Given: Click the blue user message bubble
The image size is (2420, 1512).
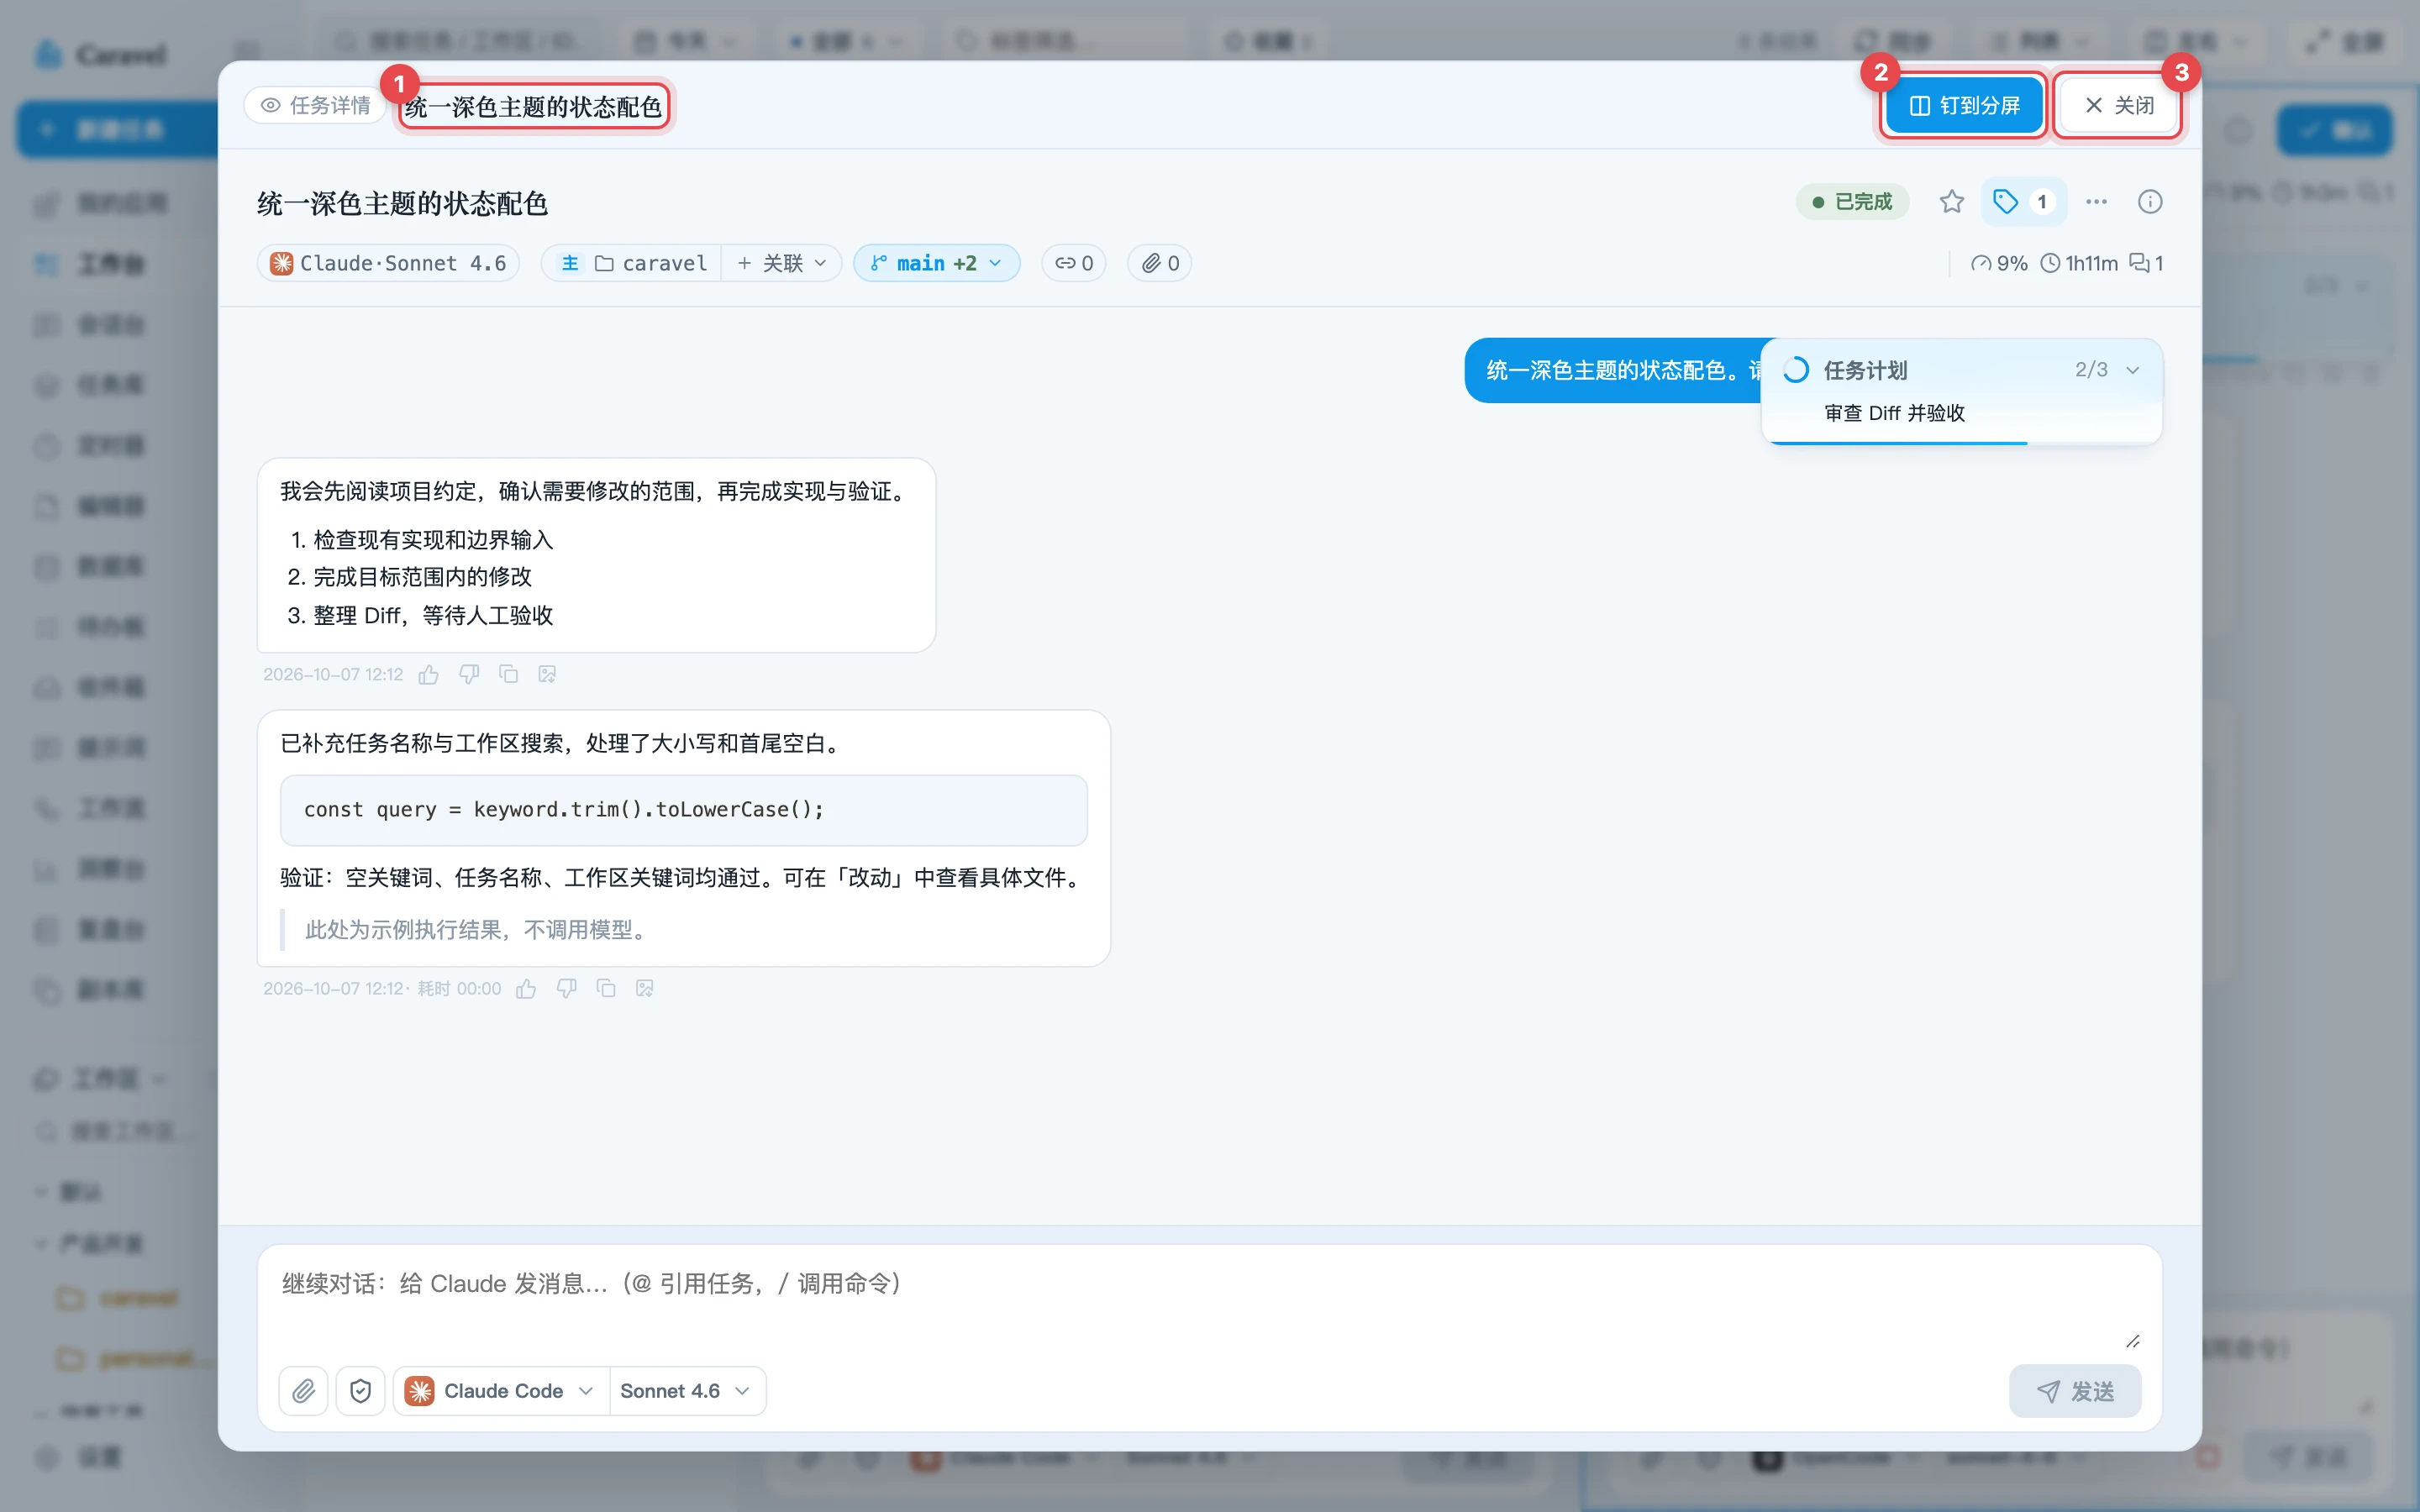Looking at the screenshot, I should click(x=1614, y=370).
